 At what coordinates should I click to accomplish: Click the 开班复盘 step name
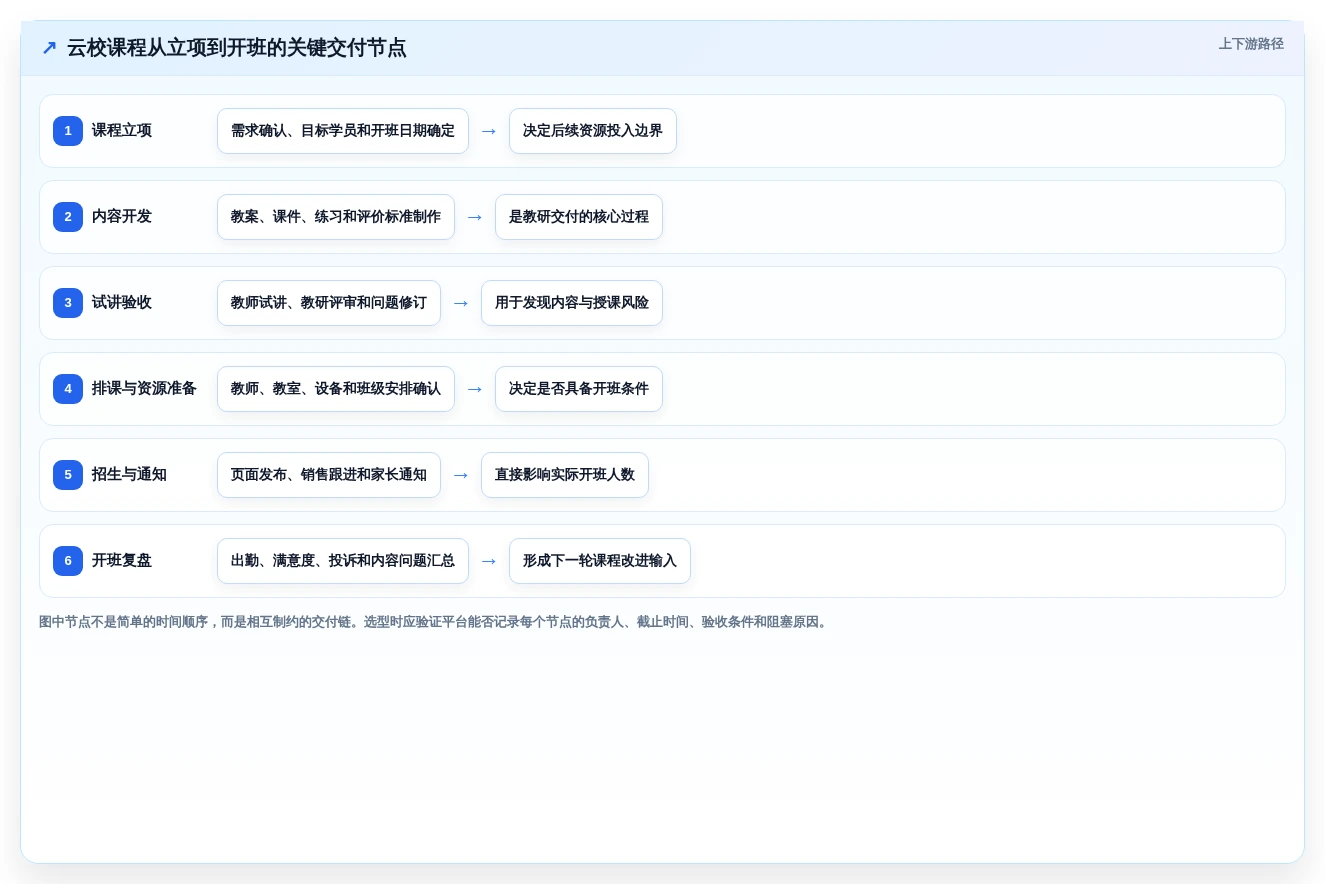122,561
